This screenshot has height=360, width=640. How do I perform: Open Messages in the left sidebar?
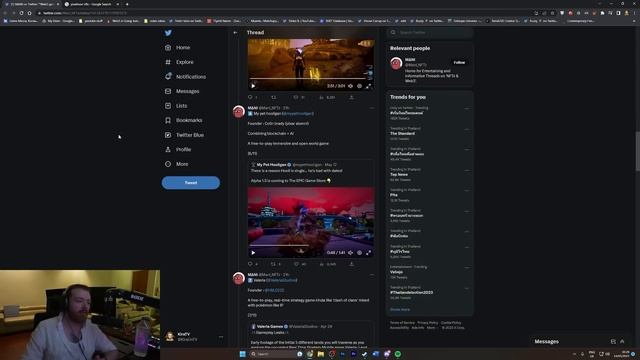point(182,91)
